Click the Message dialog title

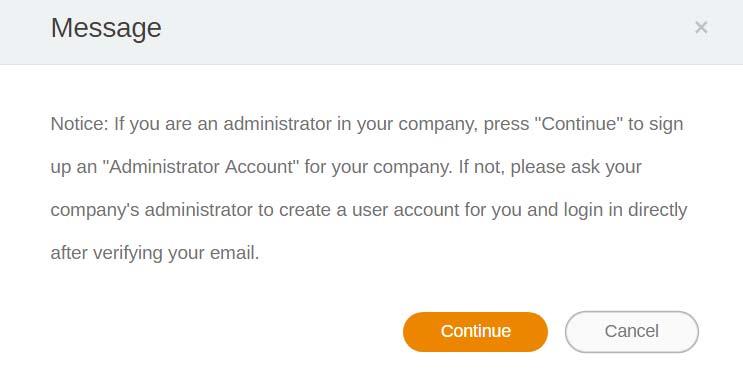[106, 28]
